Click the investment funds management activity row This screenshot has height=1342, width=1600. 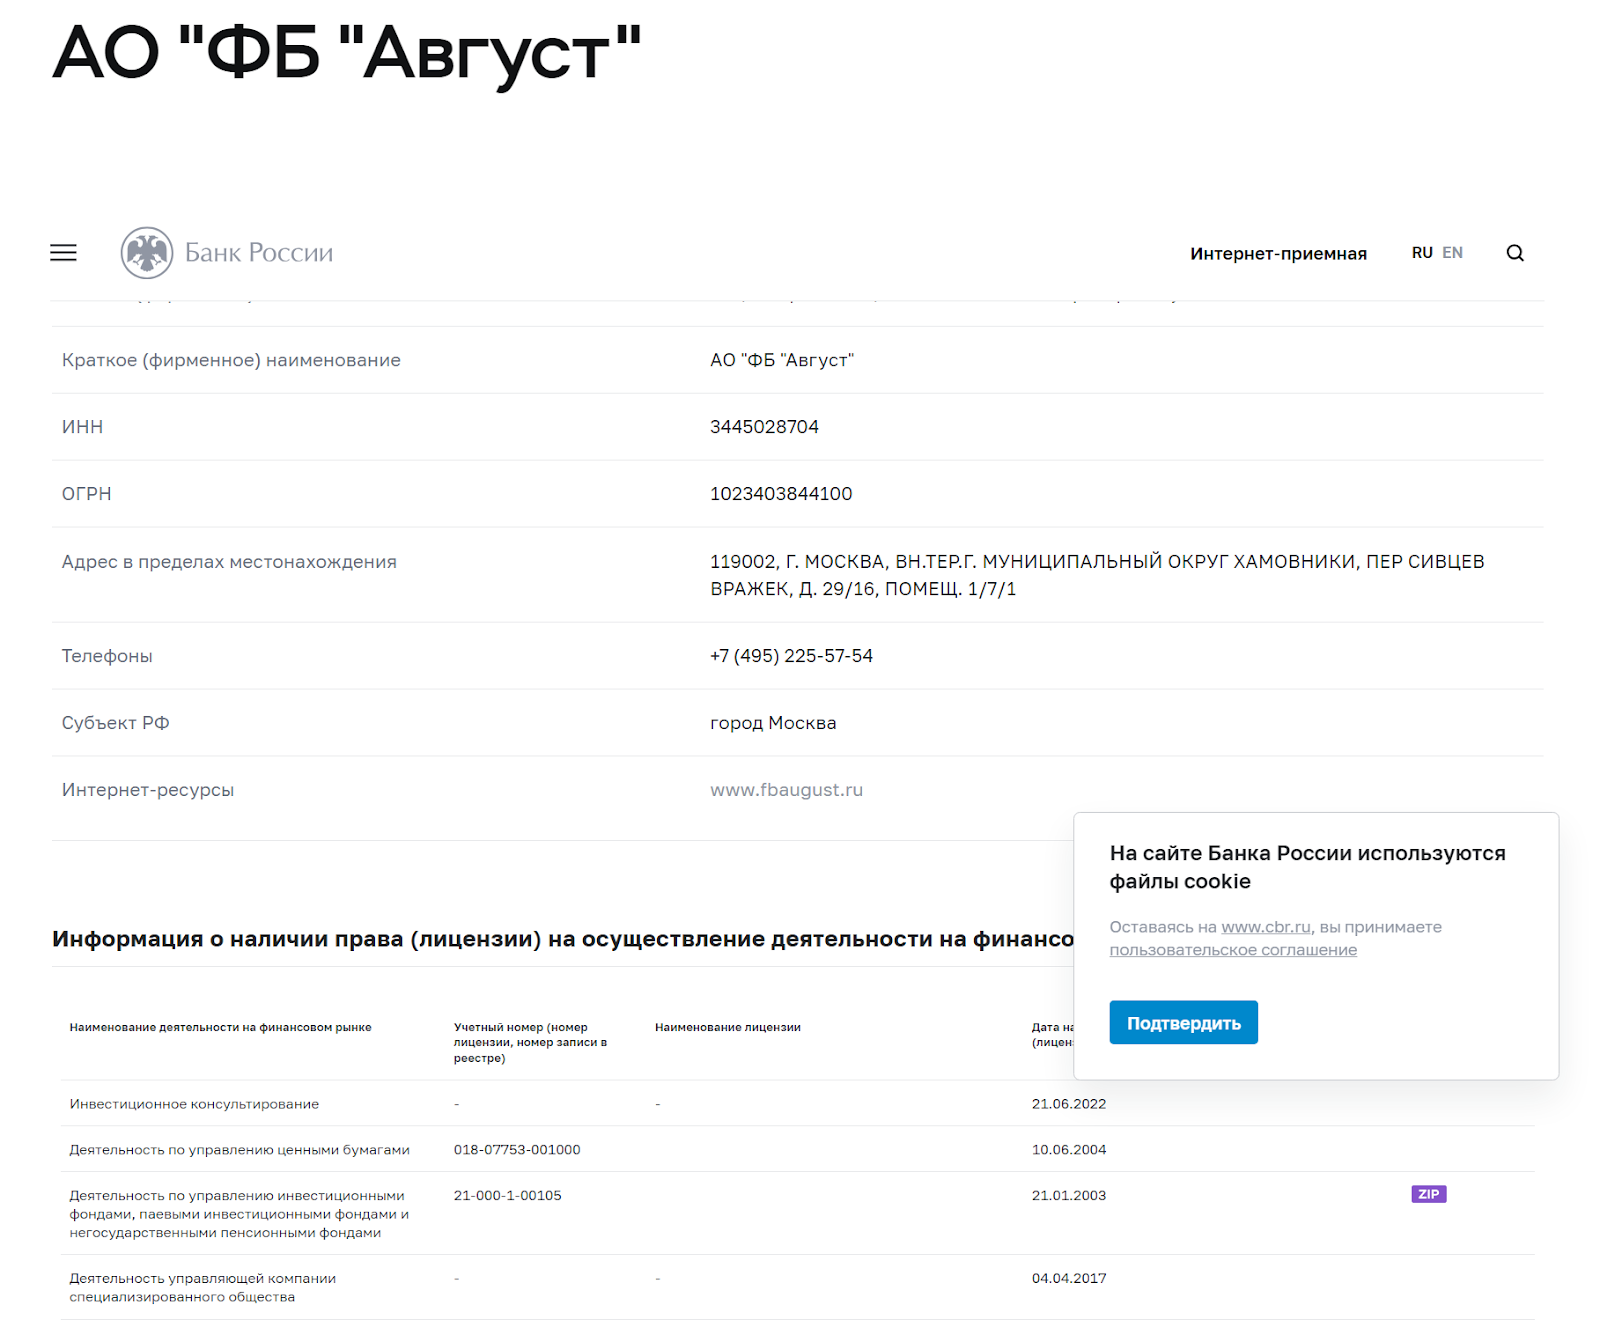(x=797, y=1214)
